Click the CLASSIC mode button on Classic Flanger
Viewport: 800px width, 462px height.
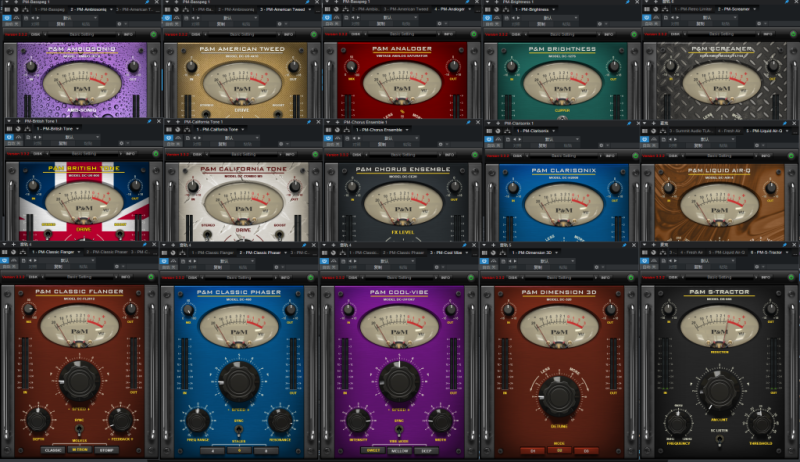pos(54,450)
